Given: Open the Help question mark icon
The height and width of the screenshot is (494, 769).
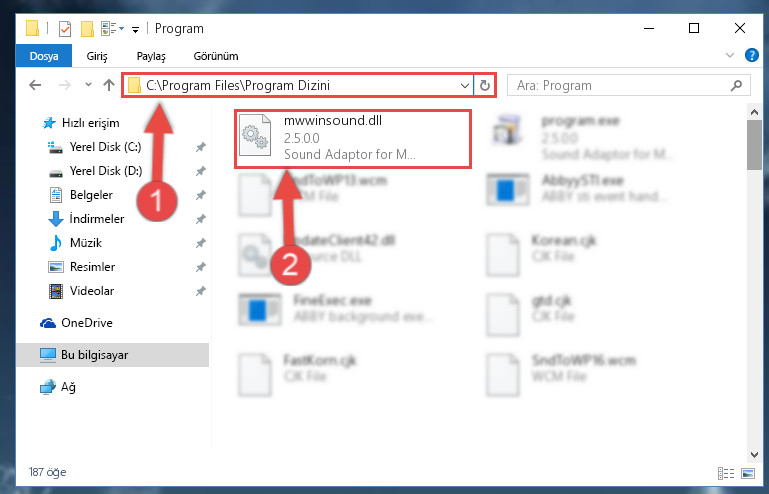Looking at the screenshot, I should [x=751, y=55].
